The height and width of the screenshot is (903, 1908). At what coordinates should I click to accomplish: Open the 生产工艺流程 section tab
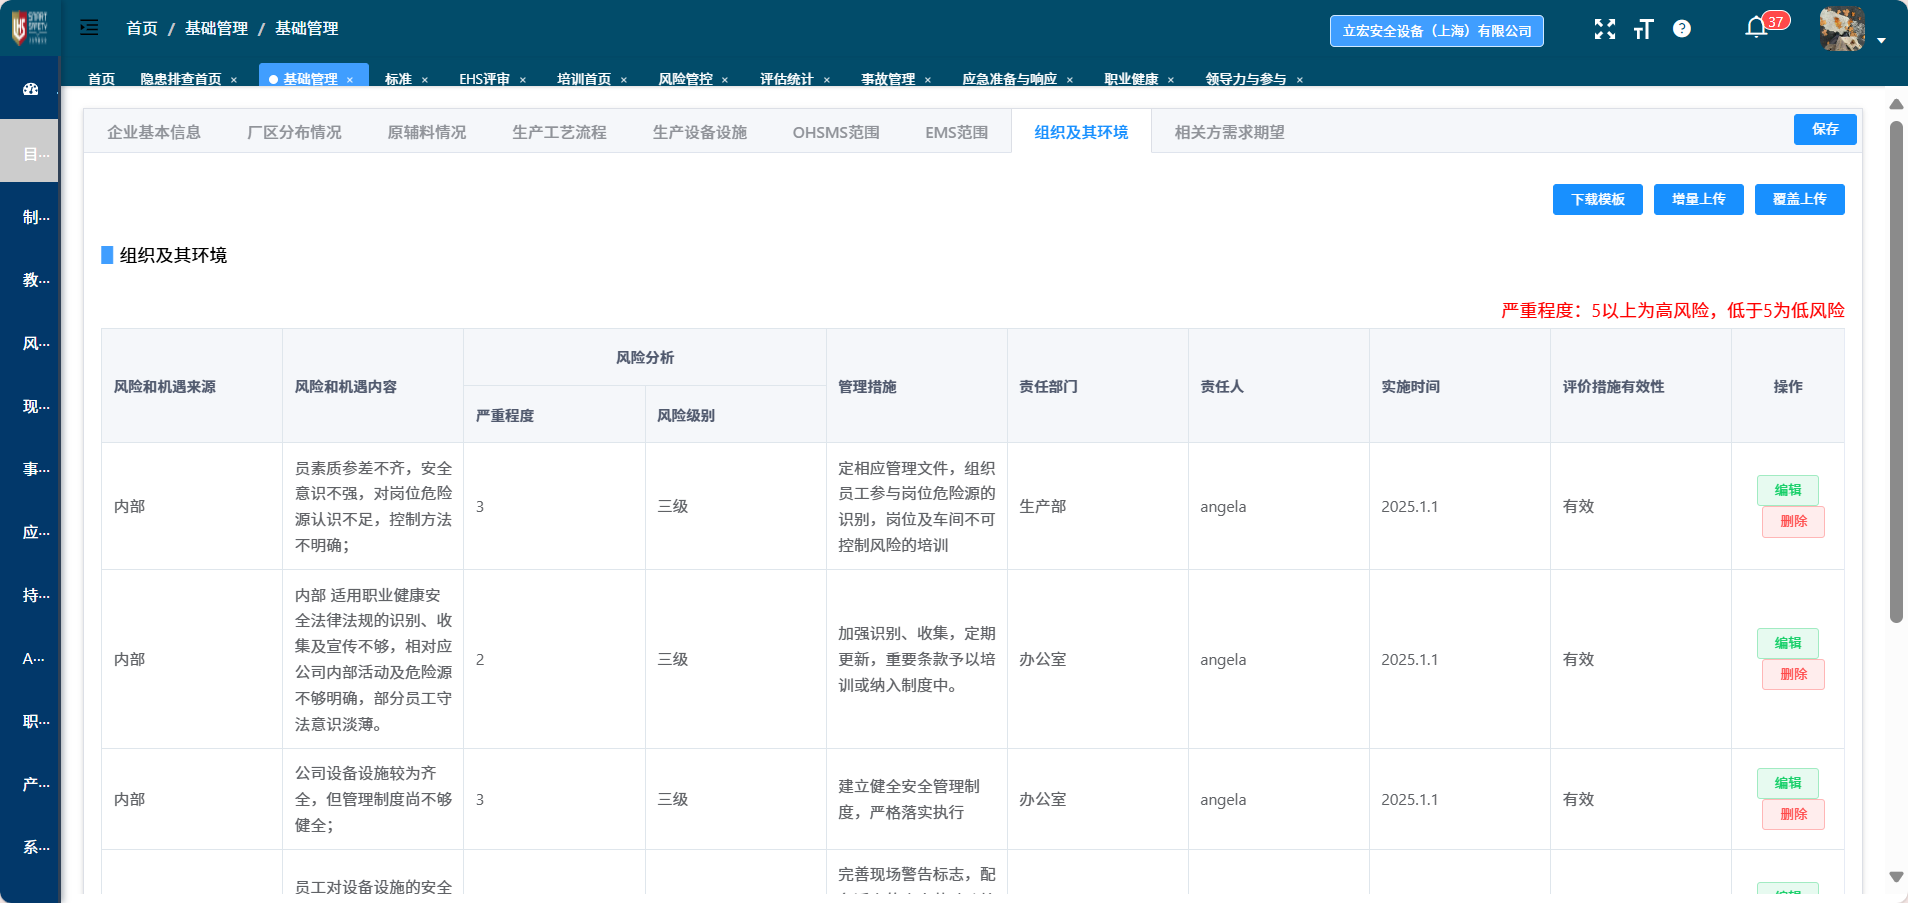tap(559, 132)
